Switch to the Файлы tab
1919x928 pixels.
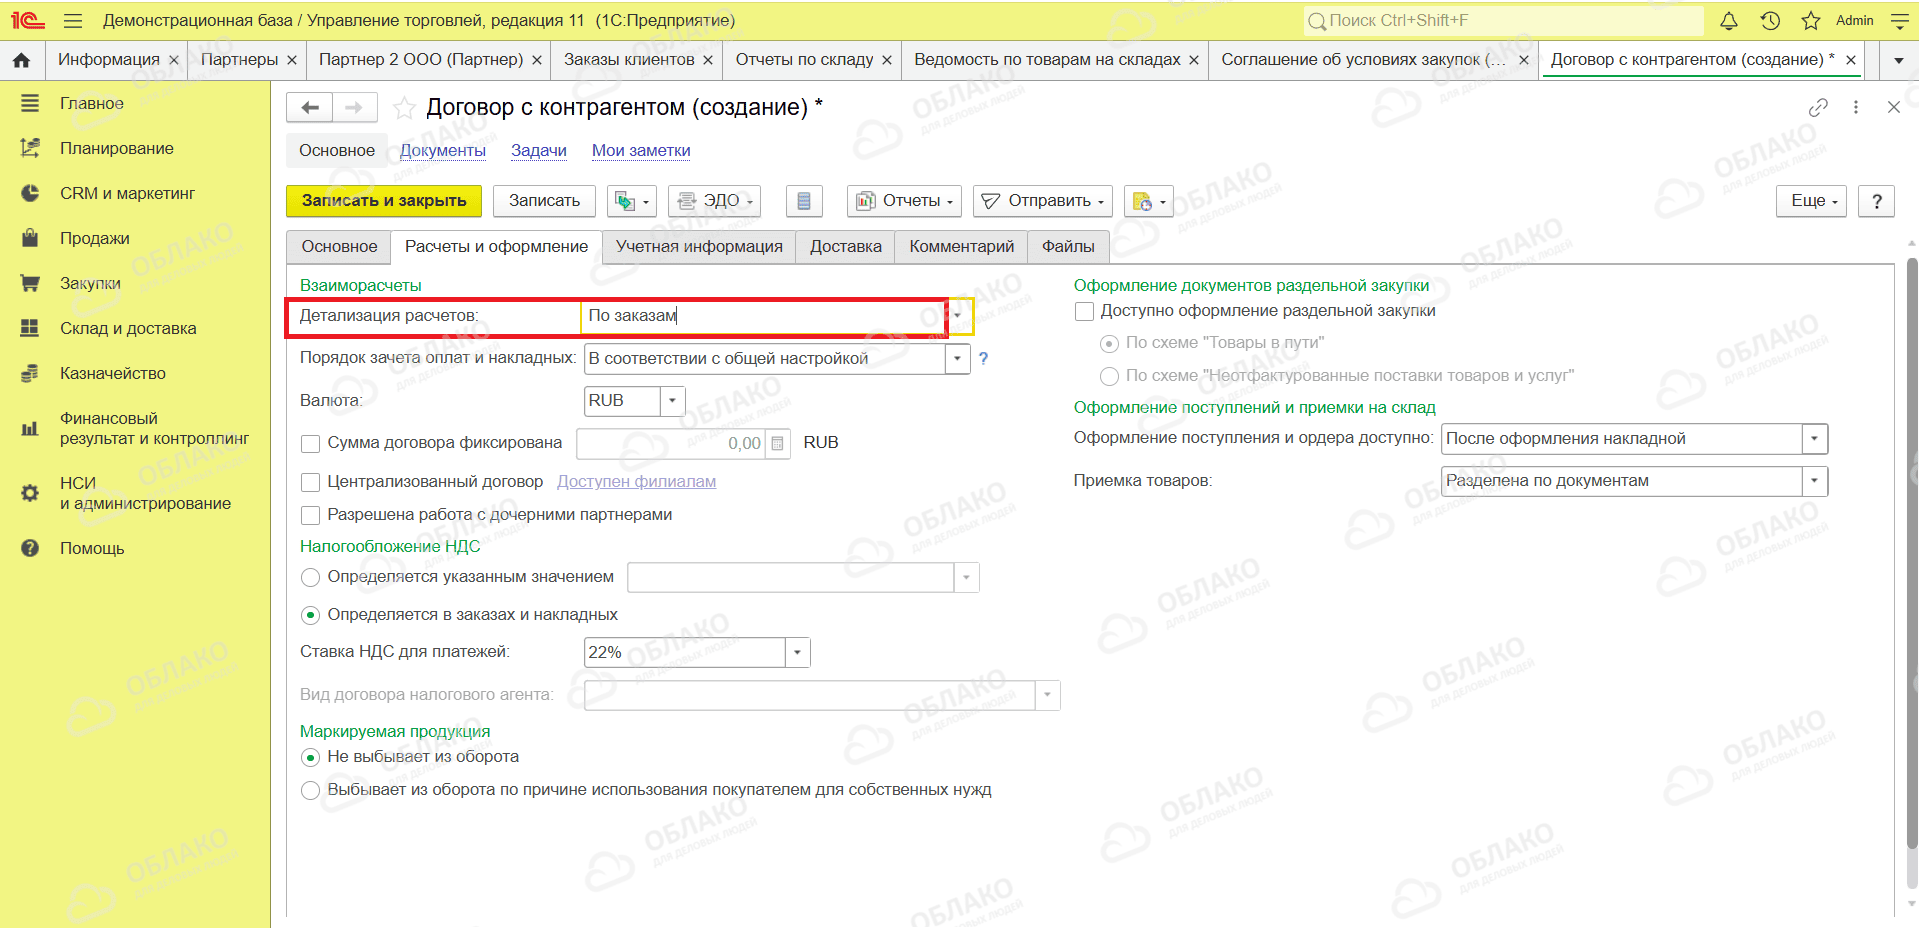(x=1068, y=247)
